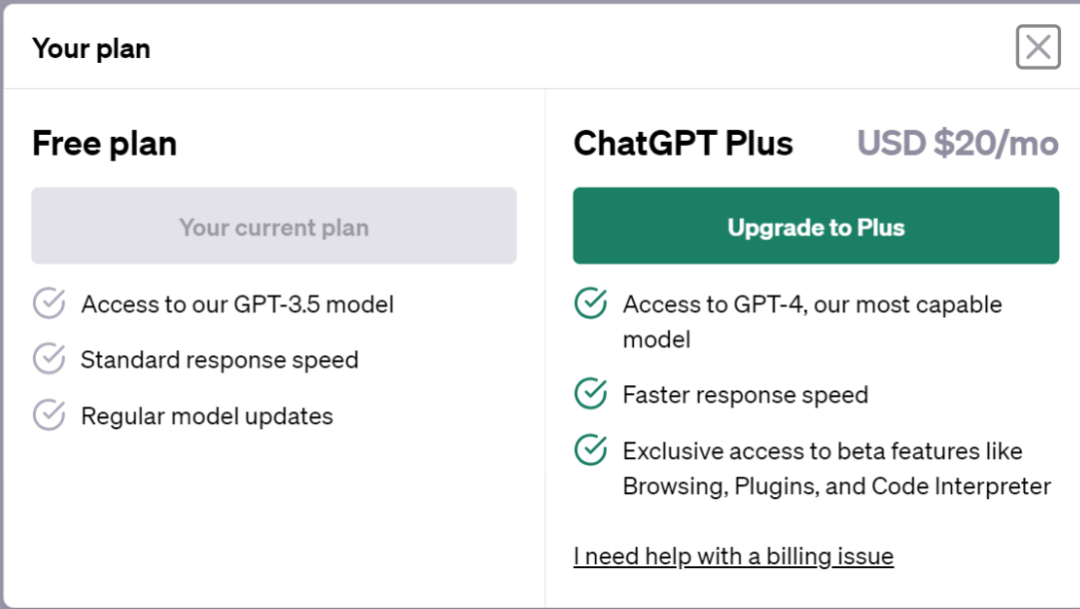Click the green checkmark beside Access to GPT-4
The width and height of the screenshot is (1080, 609).
click(591, 304)
